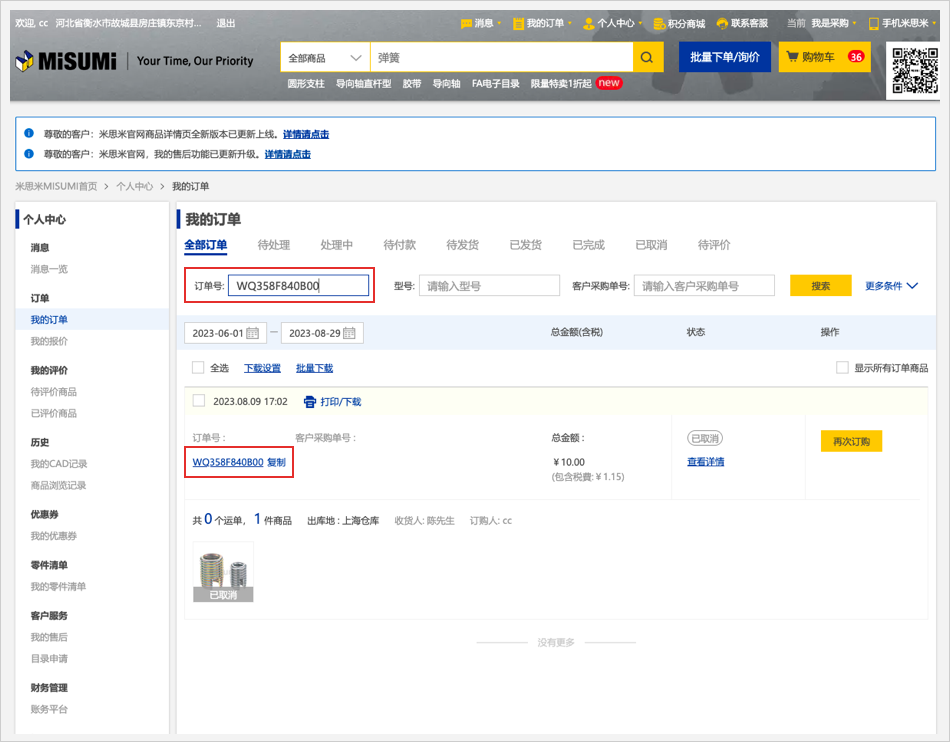
Task: Click the 型号 input field
Action: (x=489, y=286)
